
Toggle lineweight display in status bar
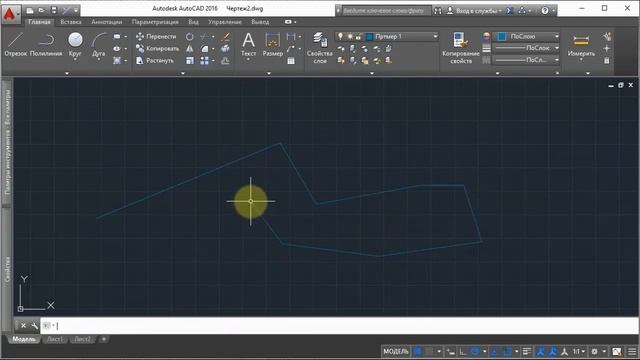tap(527, 351)
